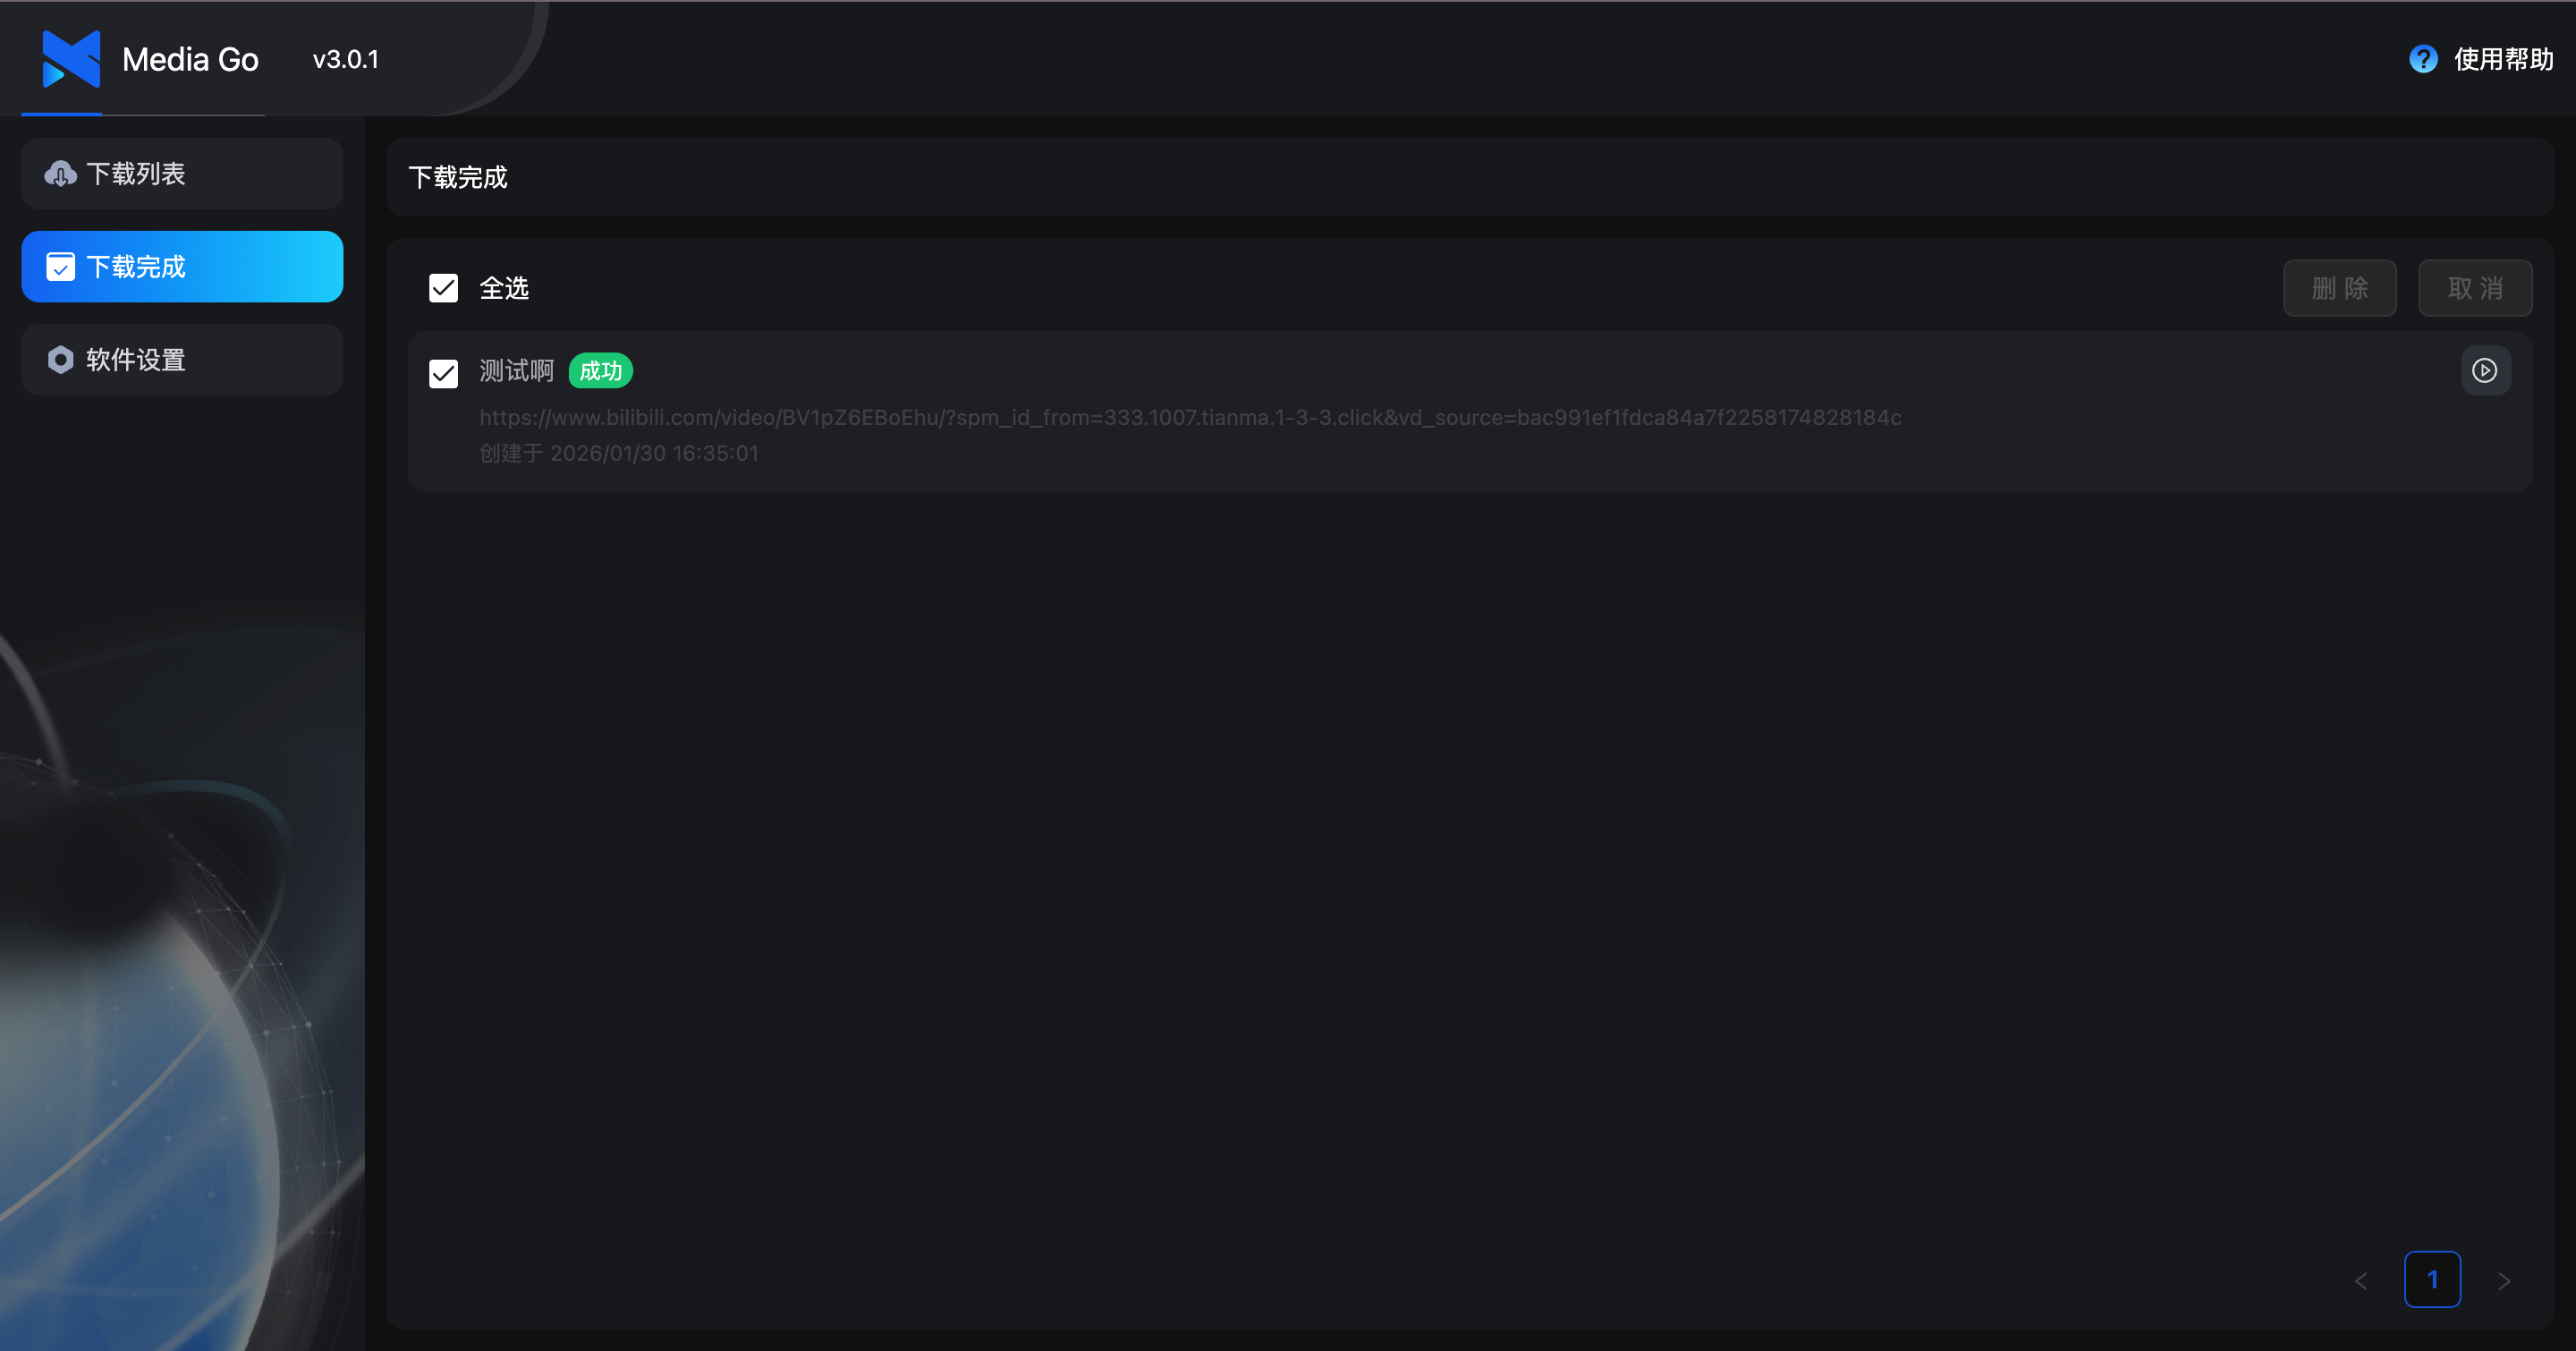Click the Media Go logo icon

[70, 59]
